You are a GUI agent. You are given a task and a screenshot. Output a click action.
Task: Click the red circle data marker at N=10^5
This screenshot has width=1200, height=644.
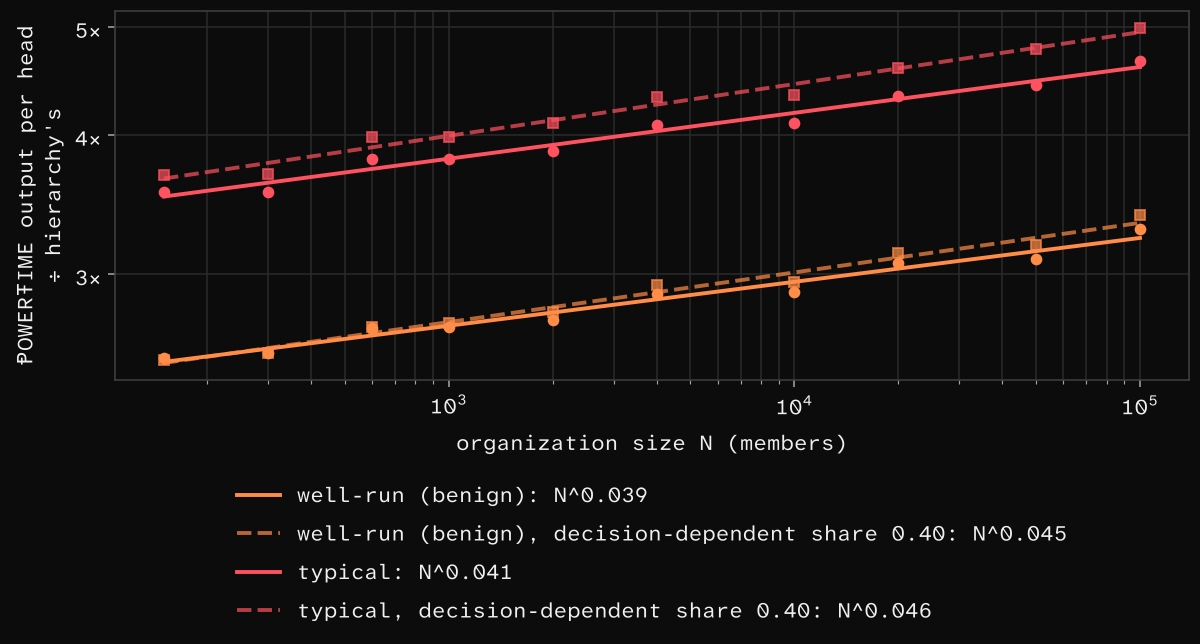click(x=1140, y=62)
